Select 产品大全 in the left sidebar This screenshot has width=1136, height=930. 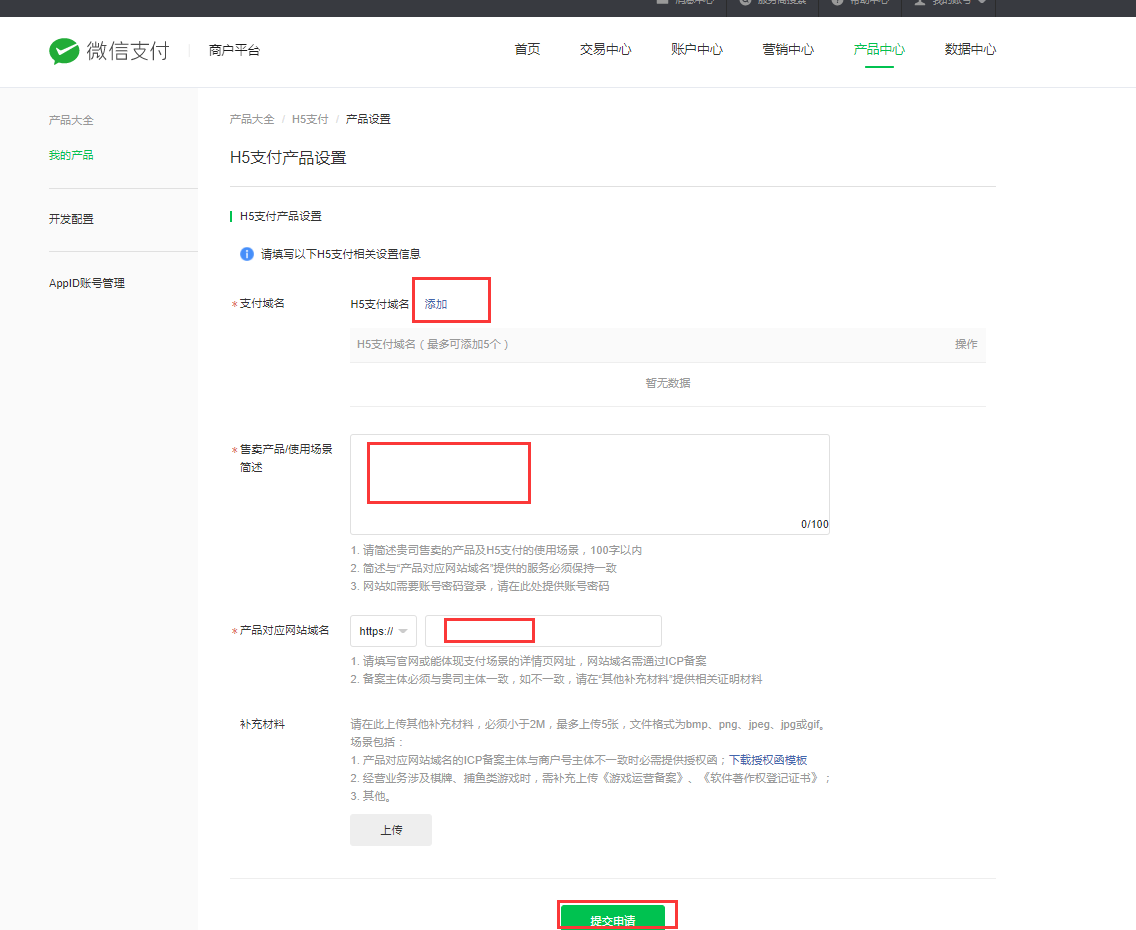point(71,120)
